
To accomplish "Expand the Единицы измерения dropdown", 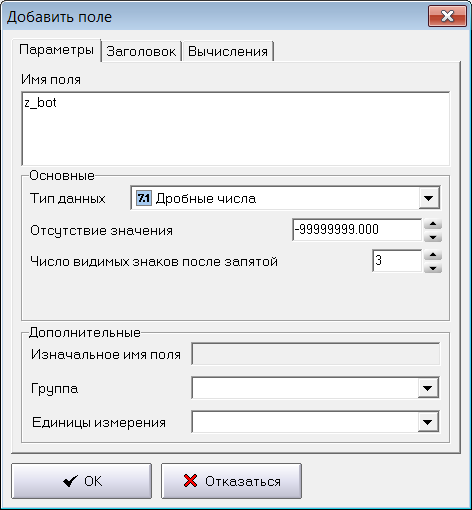I will 428,422.
